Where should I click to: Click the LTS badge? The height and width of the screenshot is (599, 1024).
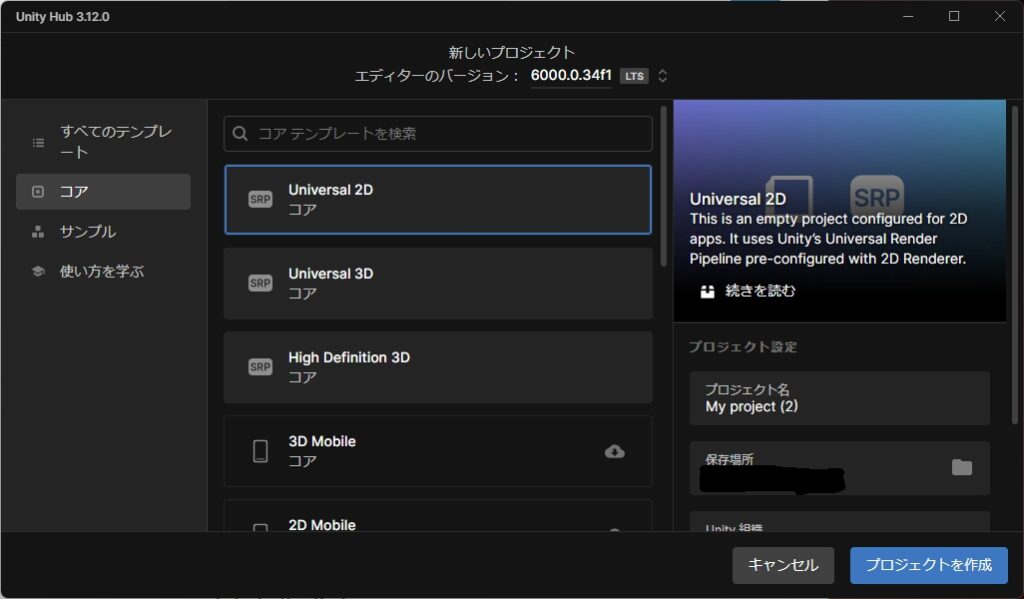(634, 76)
